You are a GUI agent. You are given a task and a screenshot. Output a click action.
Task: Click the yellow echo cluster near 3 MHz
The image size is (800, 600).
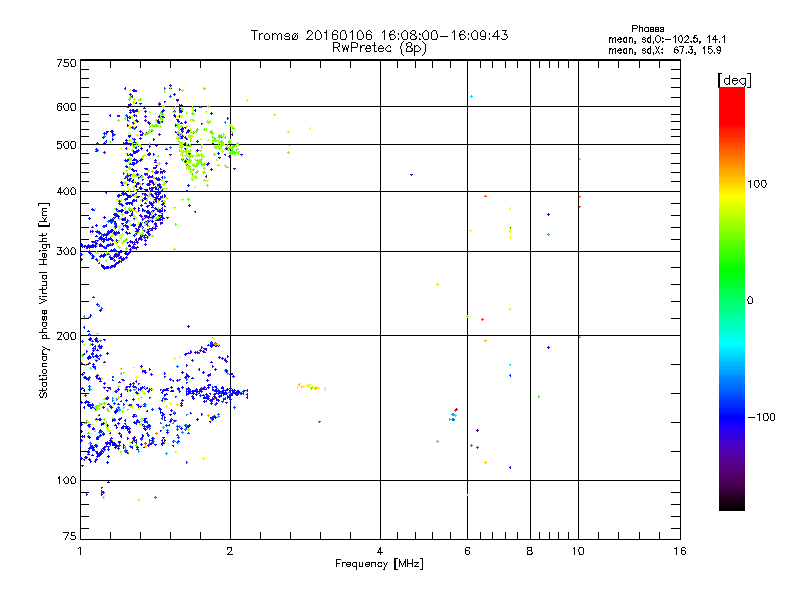tap(311, 387)
